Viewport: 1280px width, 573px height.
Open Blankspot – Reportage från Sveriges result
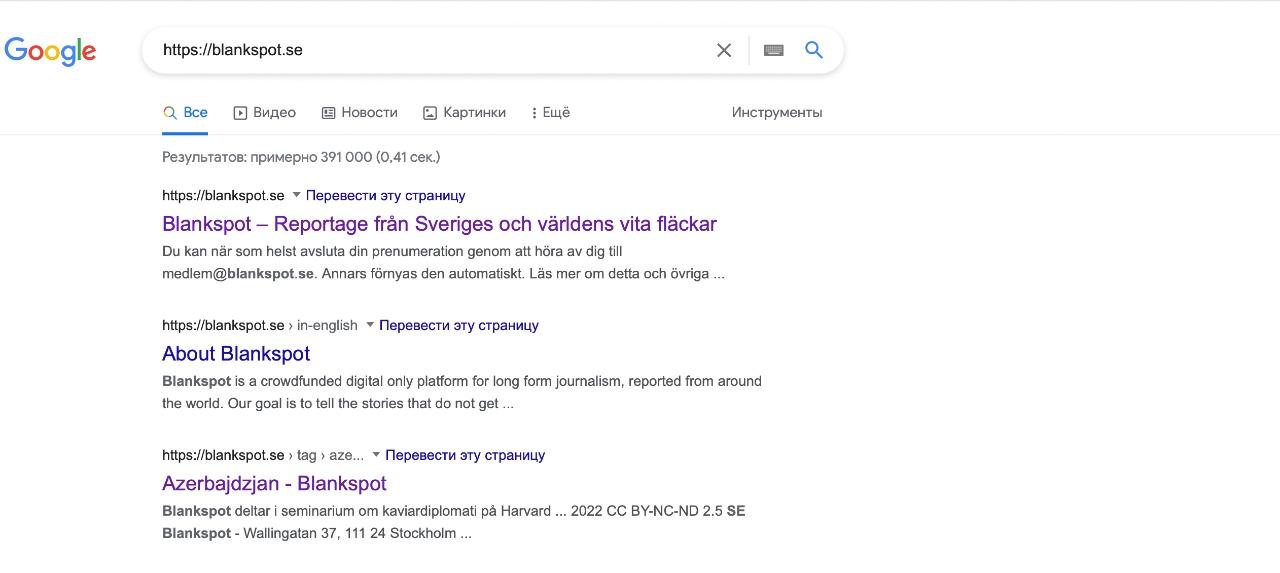(439, 224)
